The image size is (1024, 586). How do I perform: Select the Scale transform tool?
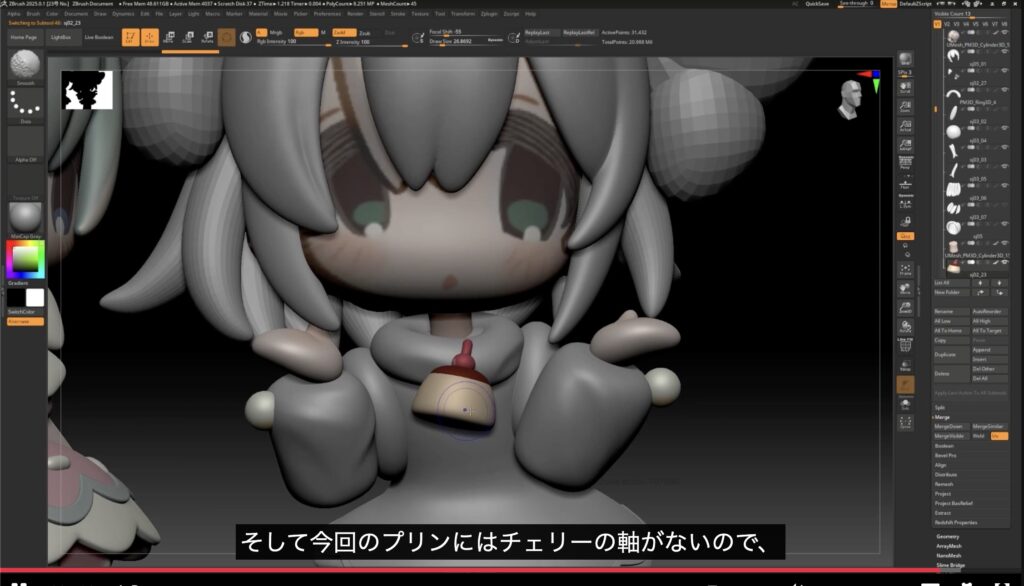point(188,37)
